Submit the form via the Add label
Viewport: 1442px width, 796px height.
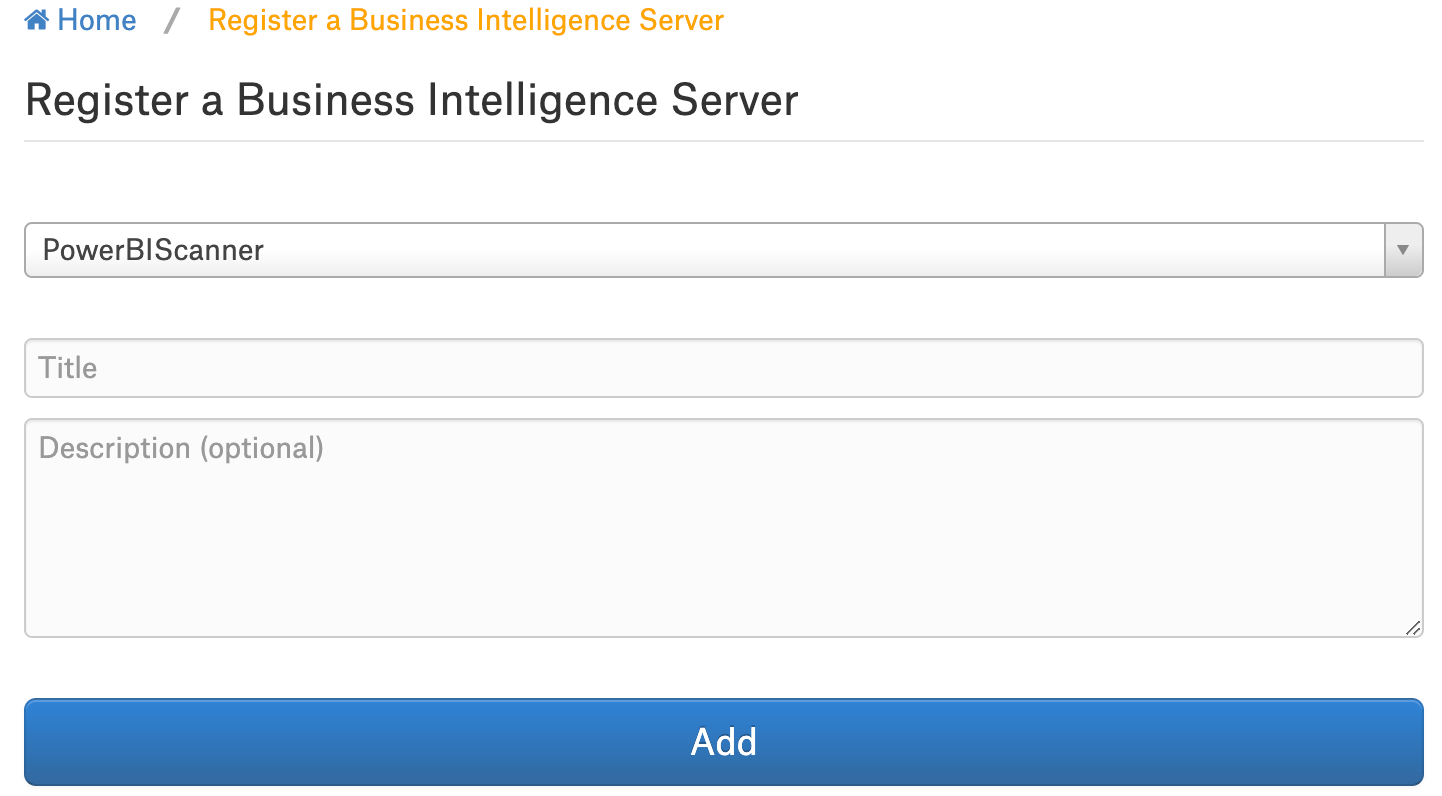point(723,742)
